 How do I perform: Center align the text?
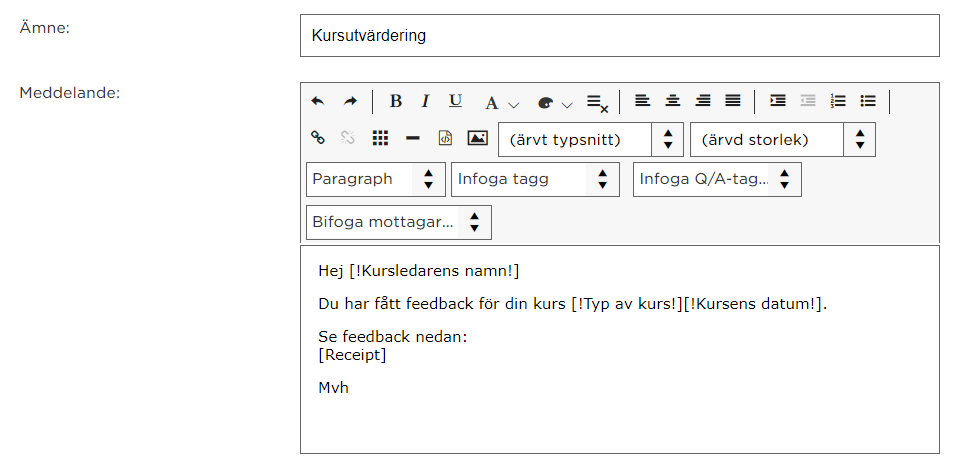tap(672, 101)
